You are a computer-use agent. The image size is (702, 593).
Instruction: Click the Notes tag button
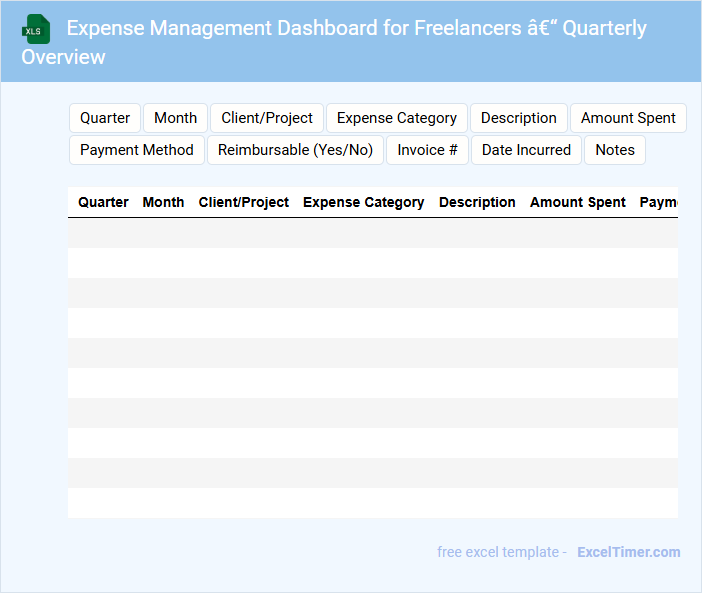click(615, 150)
